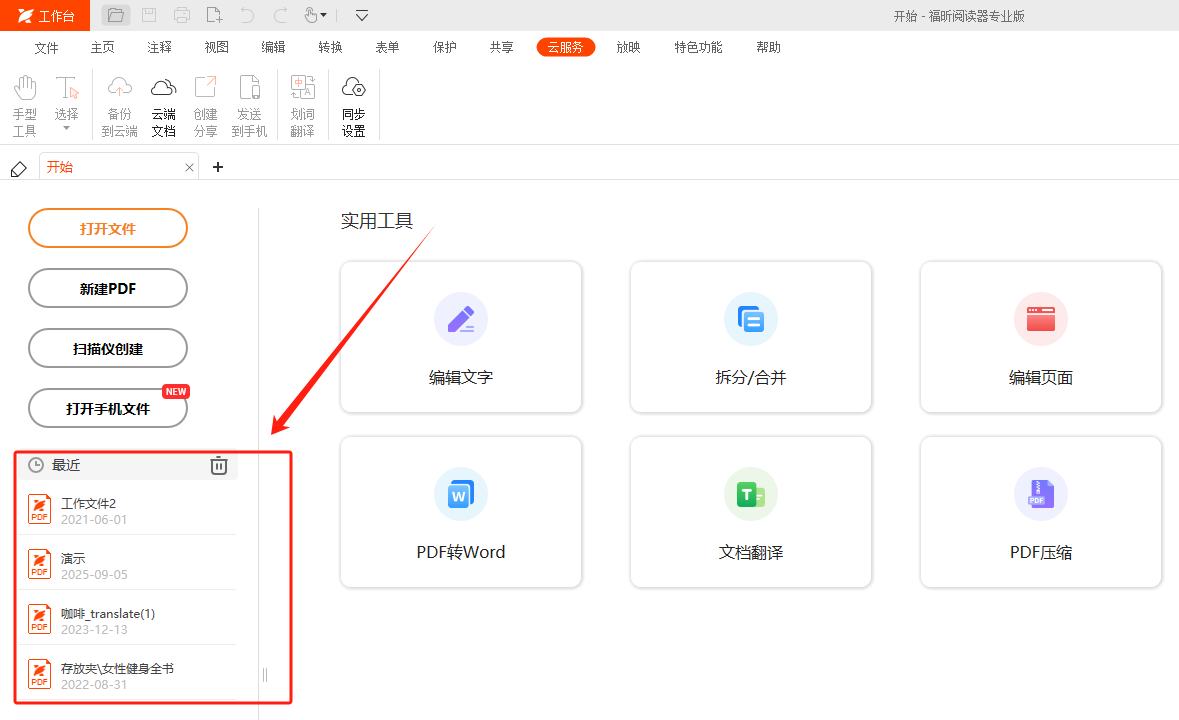Open the 编辑文字 edit text tool
Screen dimensions: 1179x720
[460, 337]
